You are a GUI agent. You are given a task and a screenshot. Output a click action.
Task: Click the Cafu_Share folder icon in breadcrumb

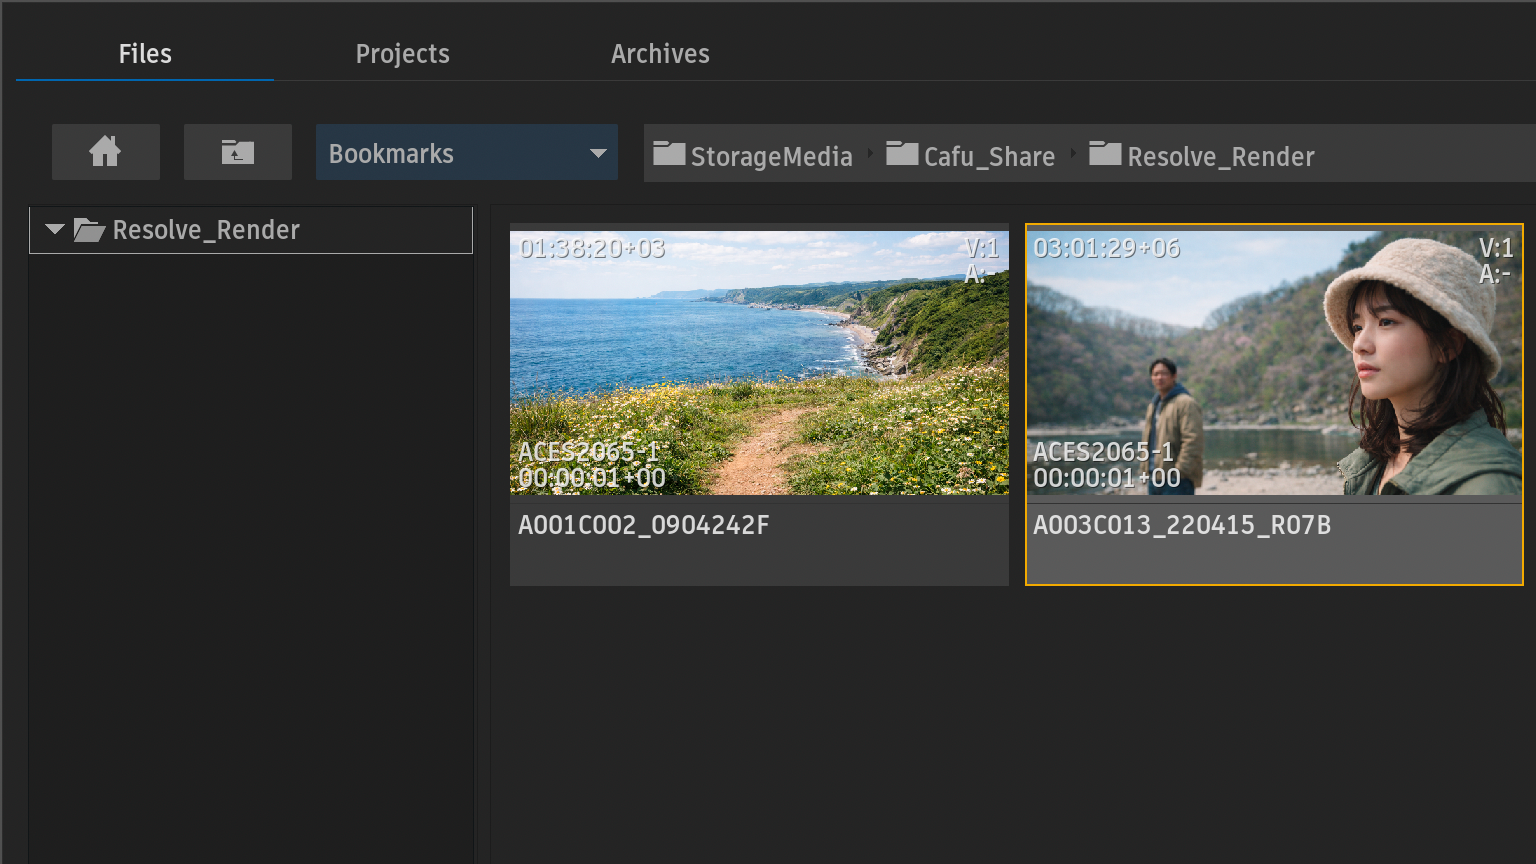pyautogui.click(x=901, y=154)
